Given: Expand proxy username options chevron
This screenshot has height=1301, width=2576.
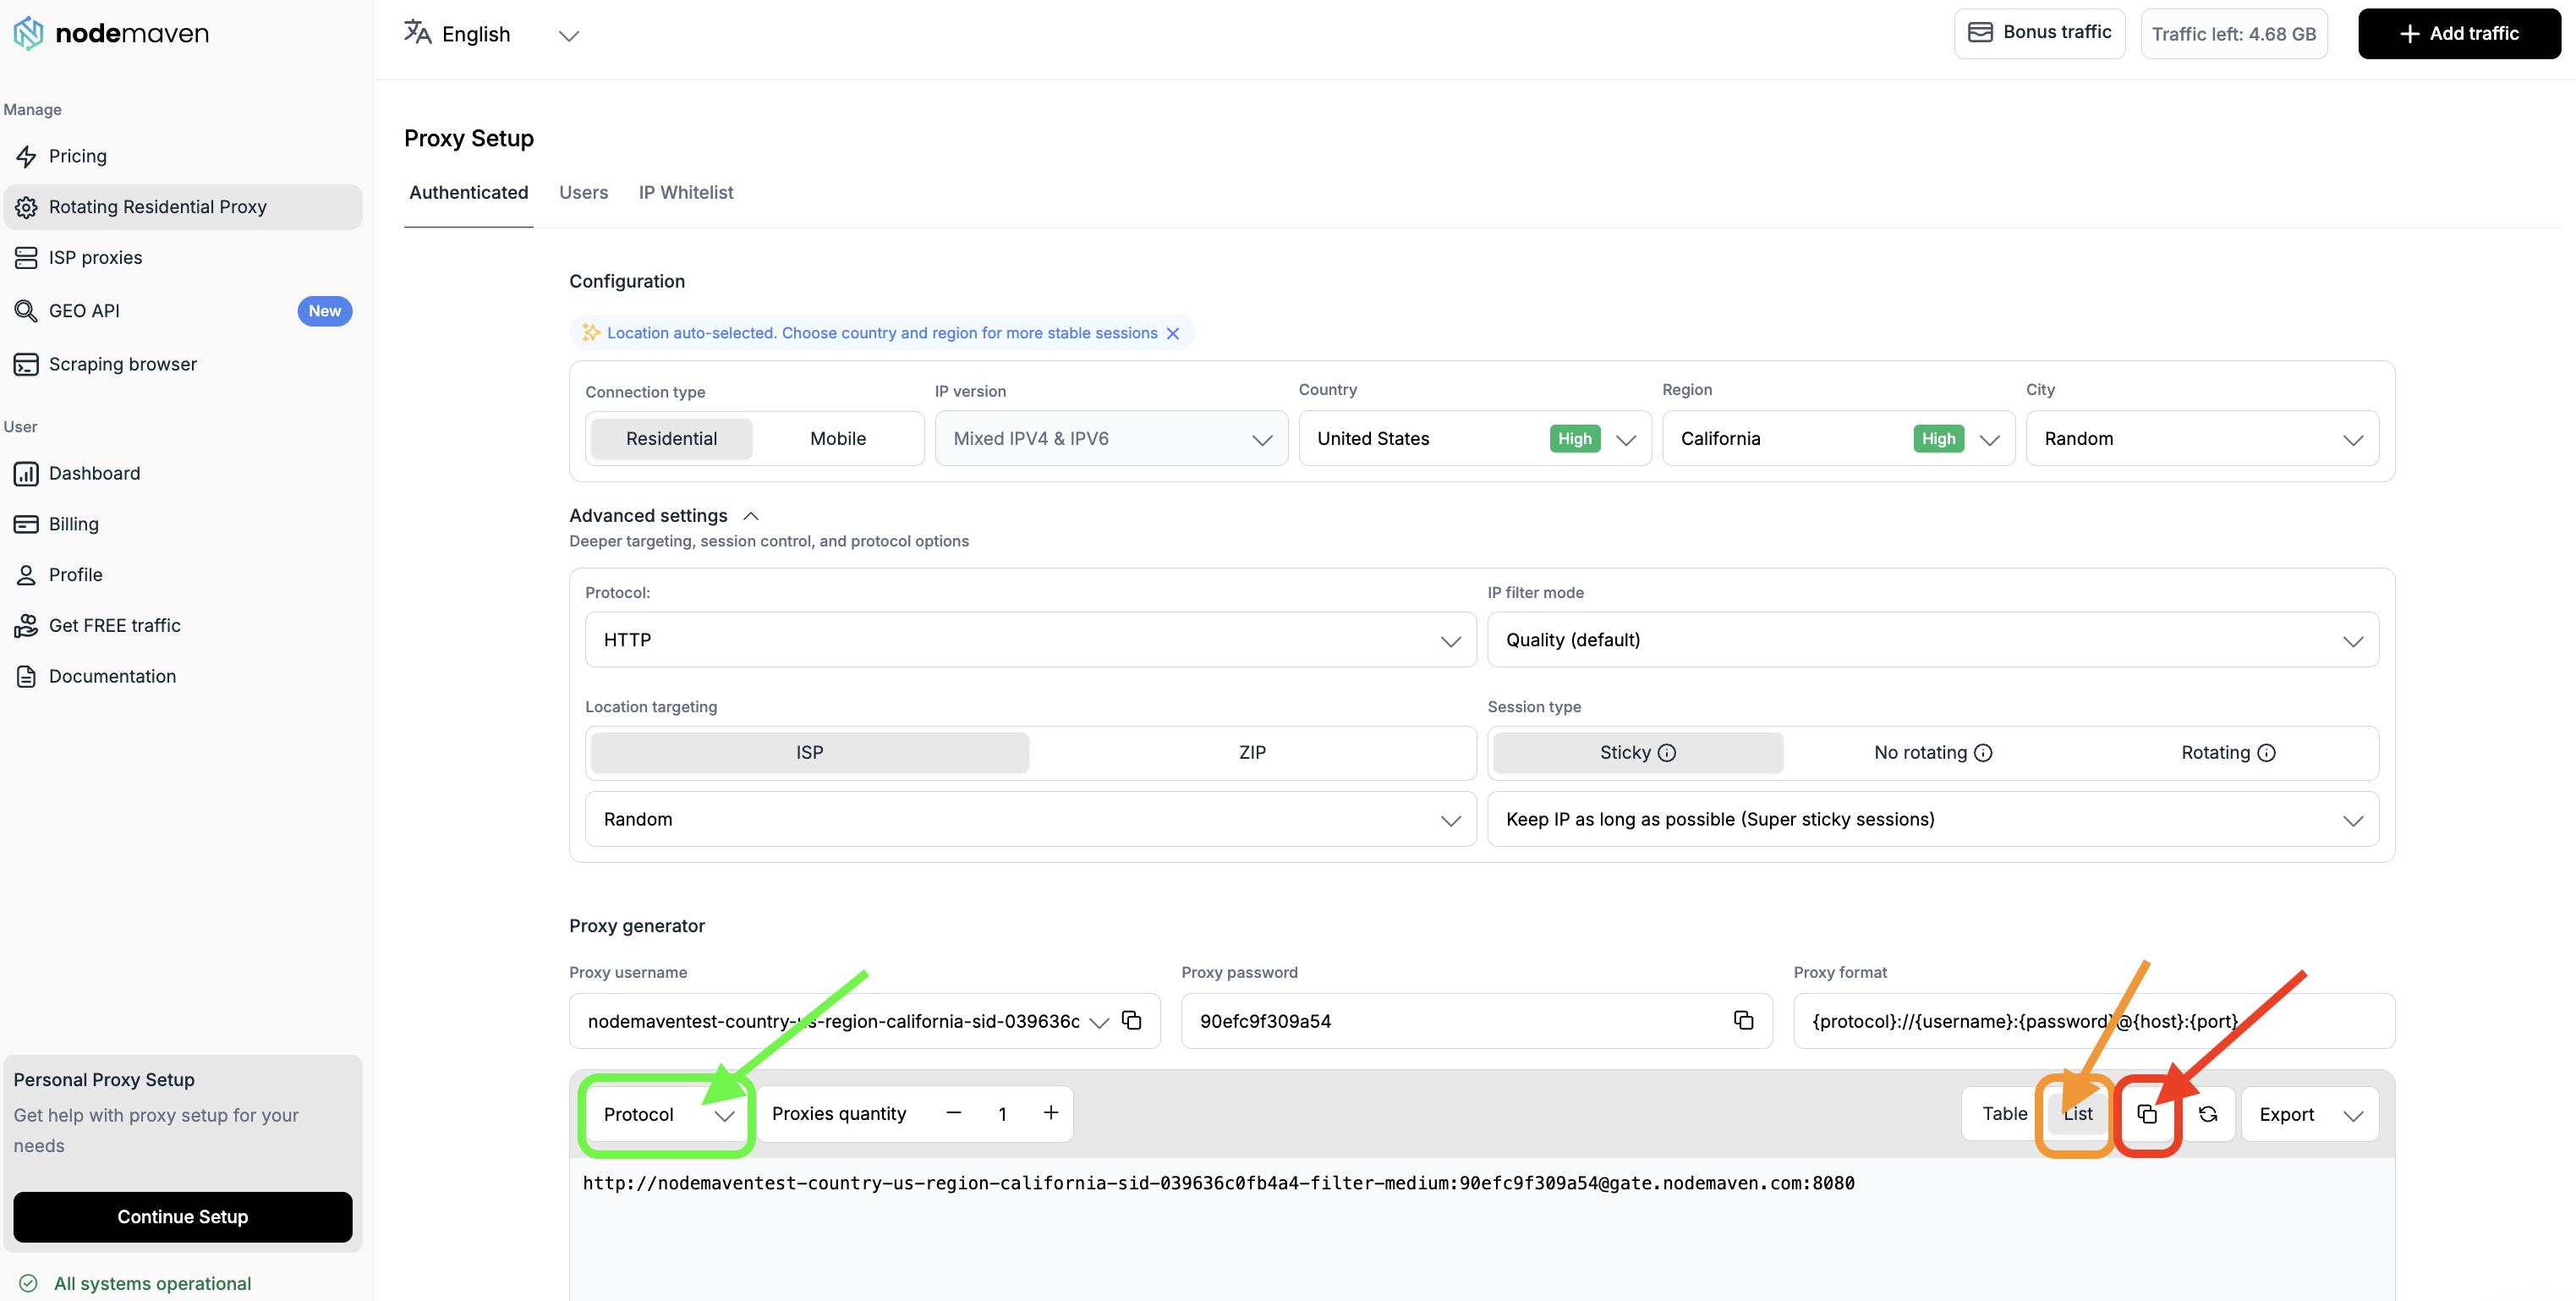Looking at the screenshot, I should pyautogui.click(x=1099, y=1022).
